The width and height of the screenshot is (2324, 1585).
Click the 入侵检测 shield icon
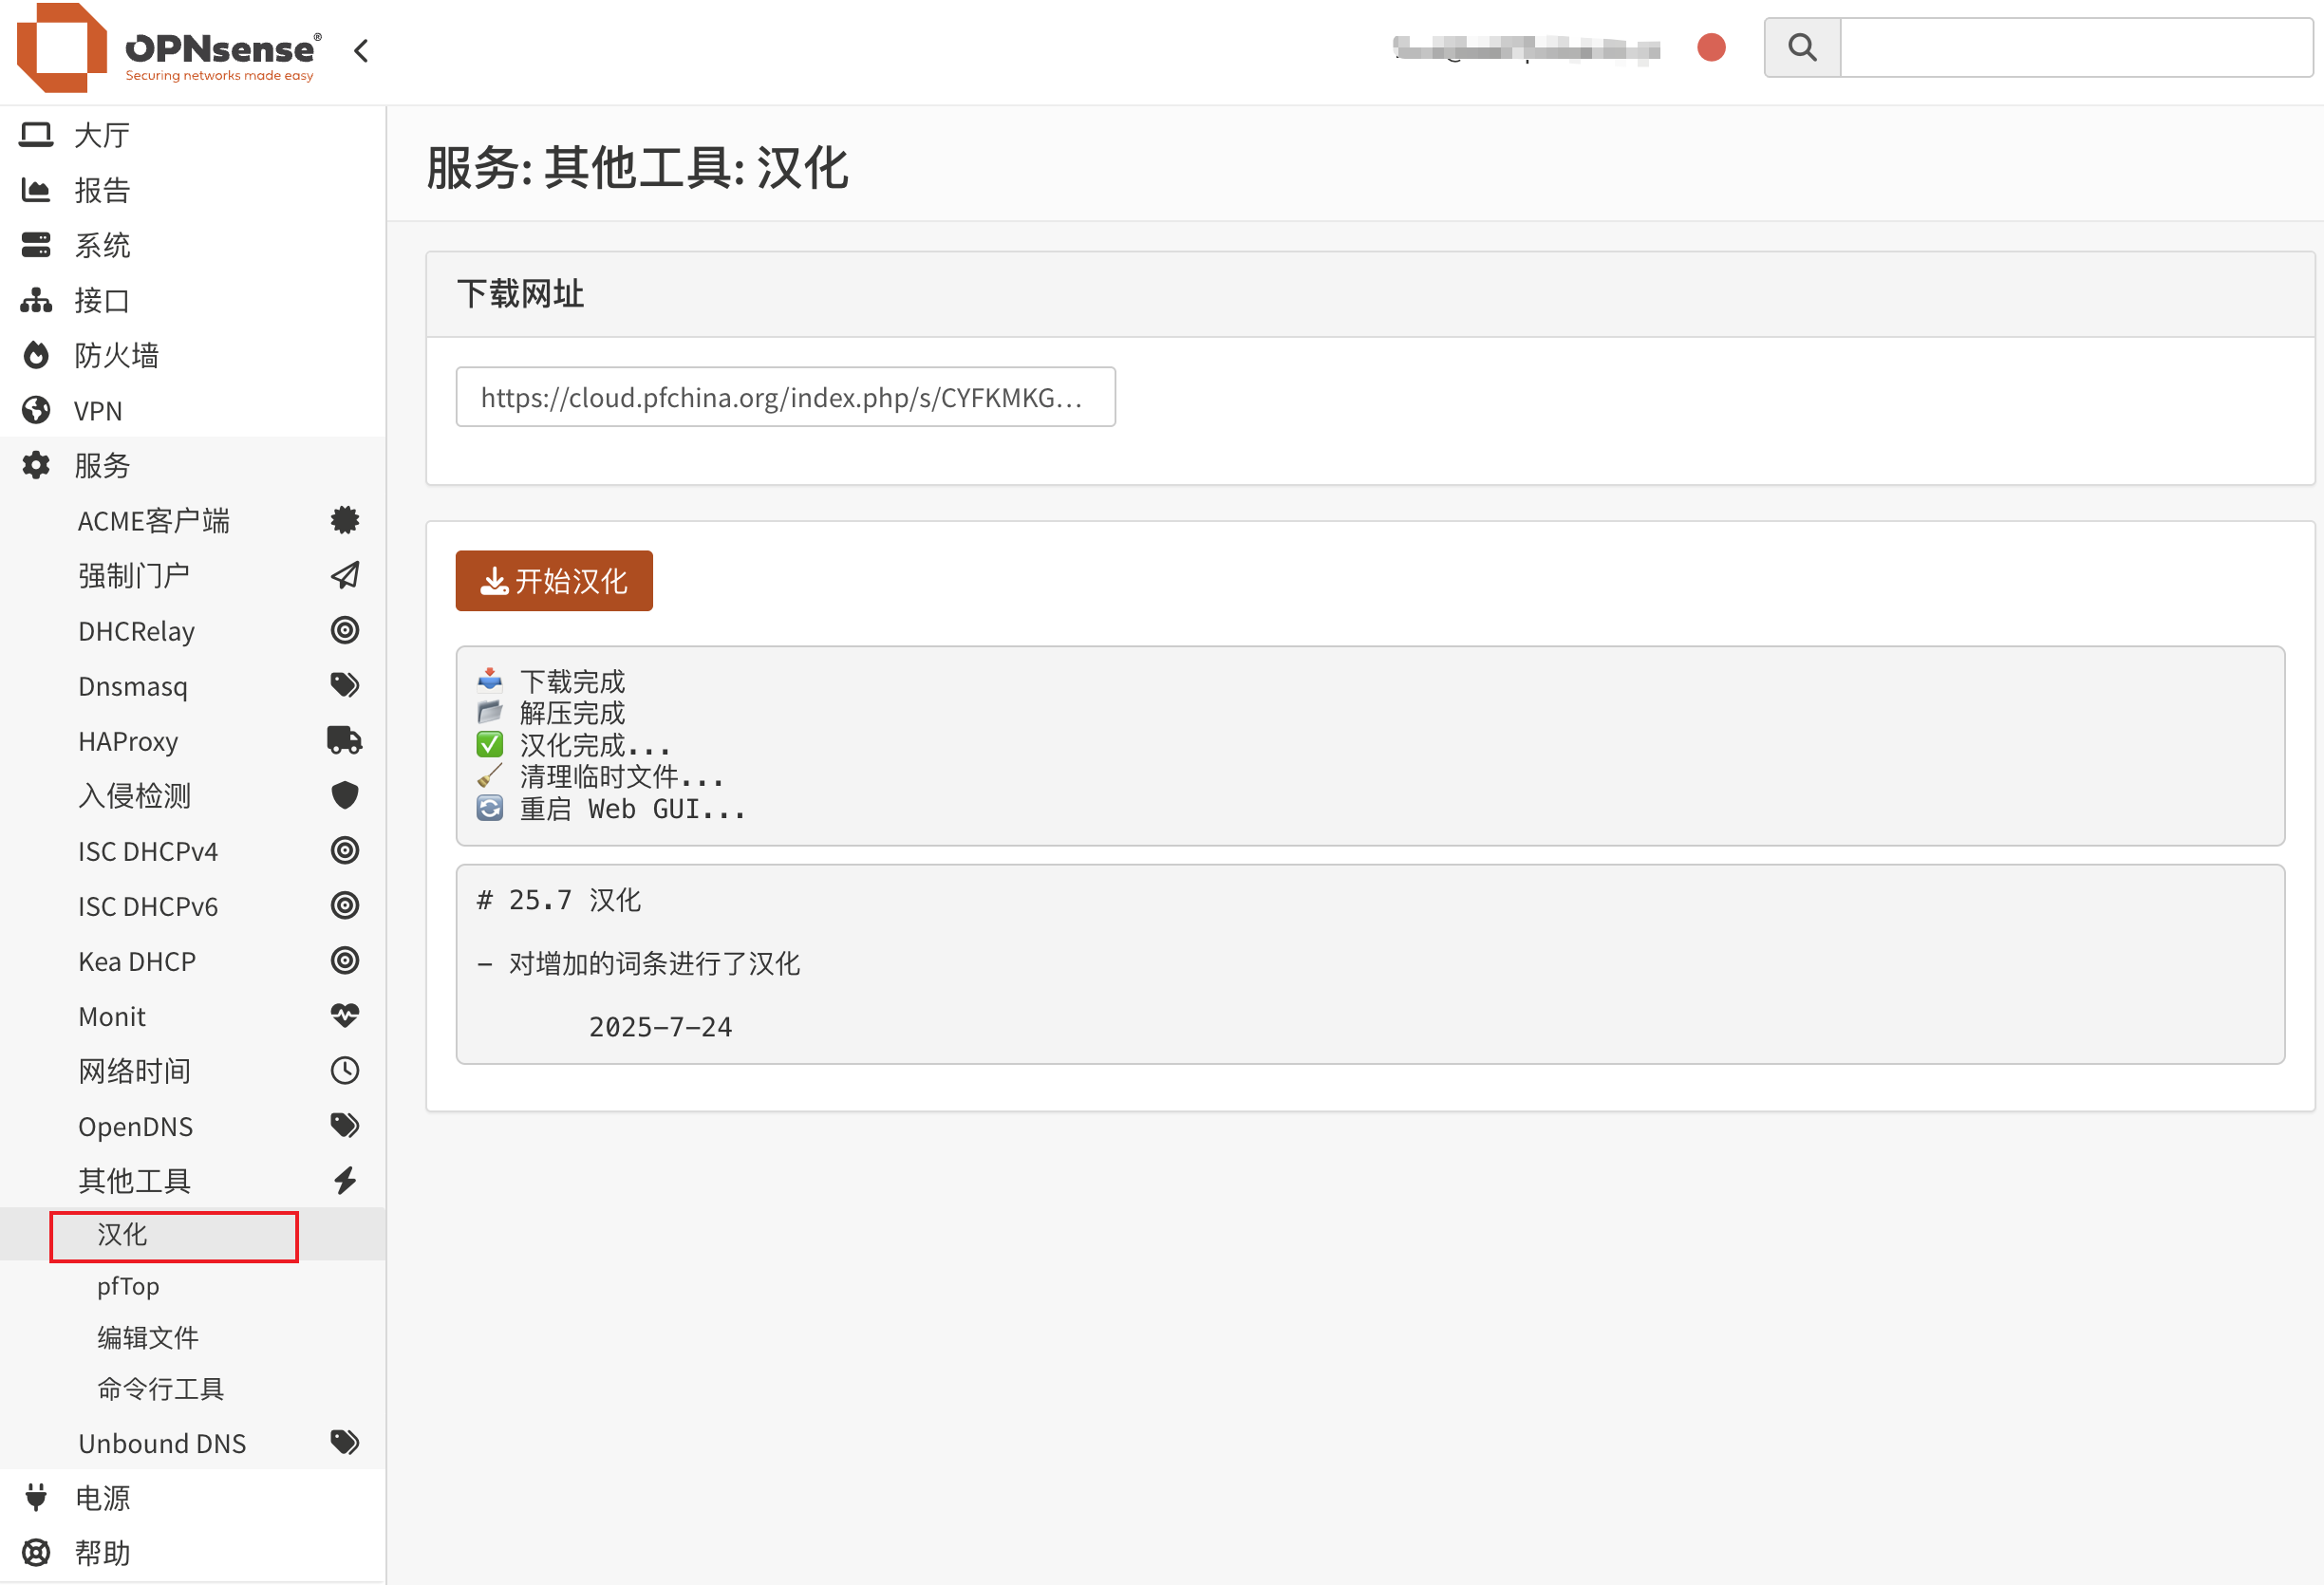tap(344, 795)
